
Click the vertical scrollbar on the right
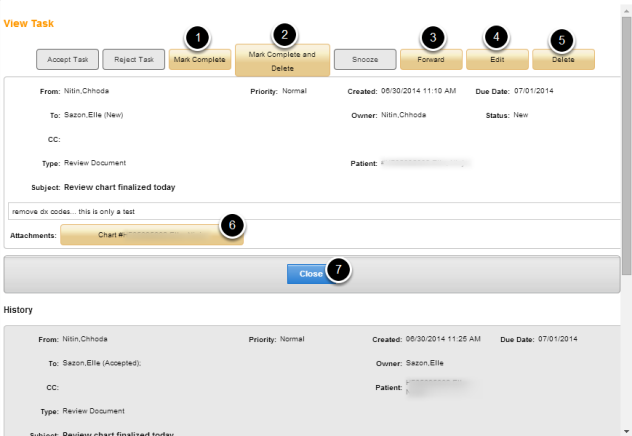(x=626, y=150)
